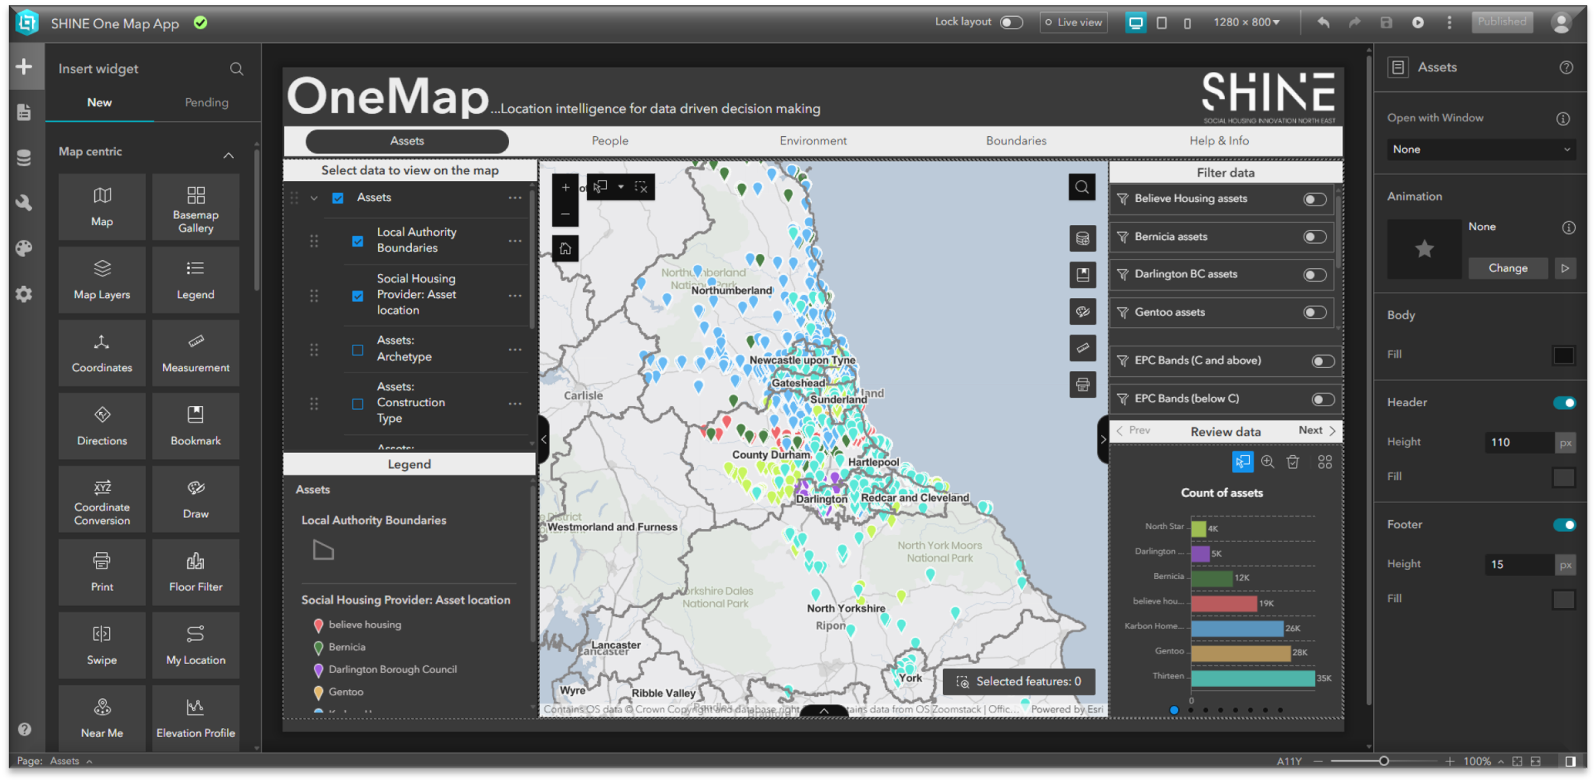1596x782 pixels.
Task: Add the Directions widget
Action: point(102,426)
